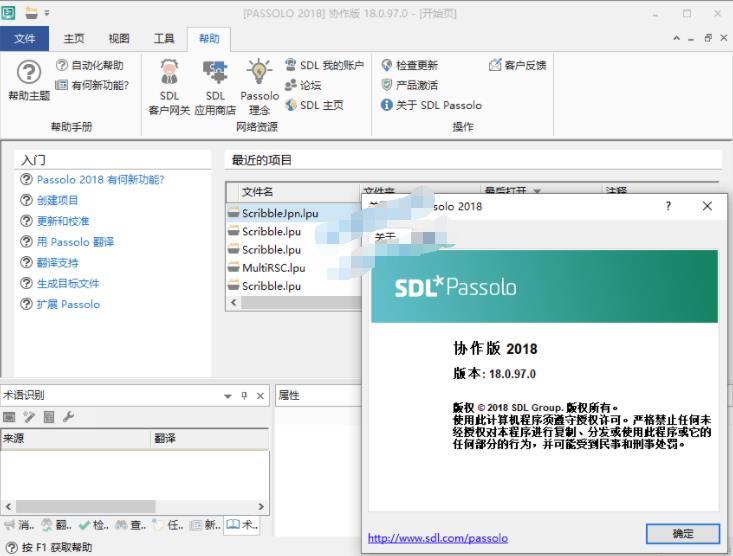Screen dimensions: 733x556
Task: Open Passolo Ideas (理念) lightbulb
Action: (x=259, y=87)
